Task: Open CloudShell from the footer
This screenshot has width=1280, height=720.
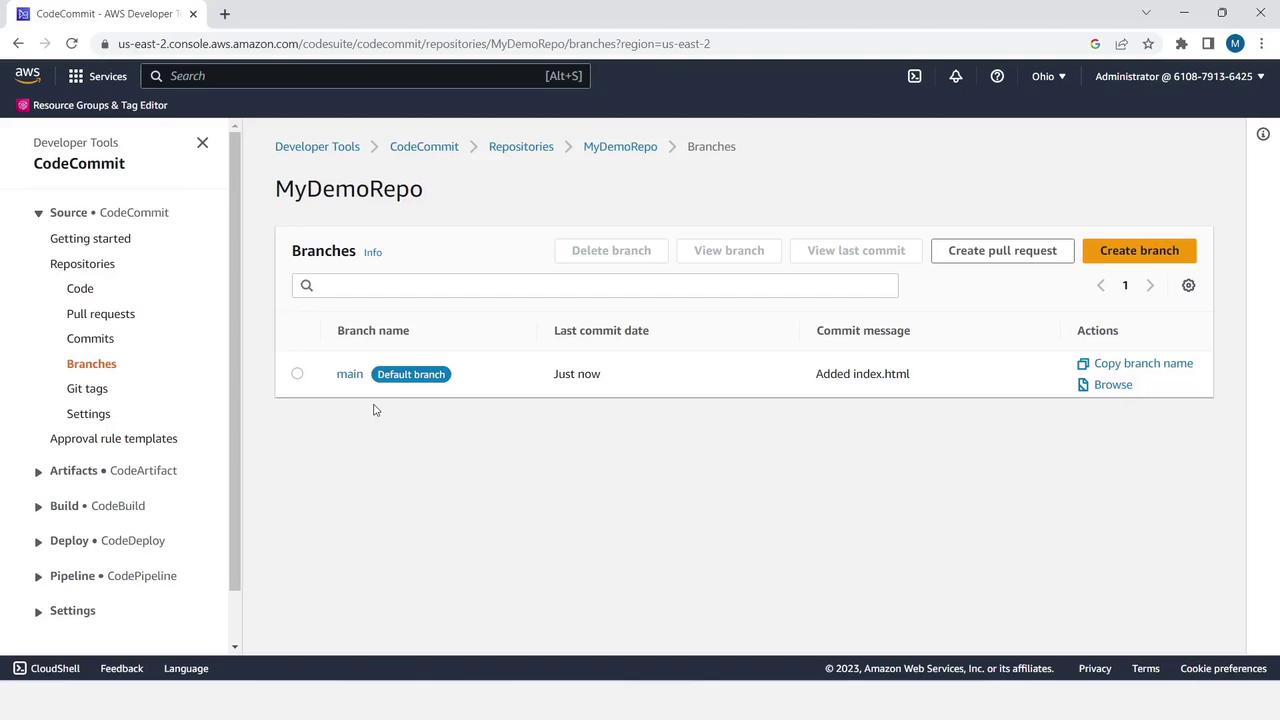Action: (46, 669)
